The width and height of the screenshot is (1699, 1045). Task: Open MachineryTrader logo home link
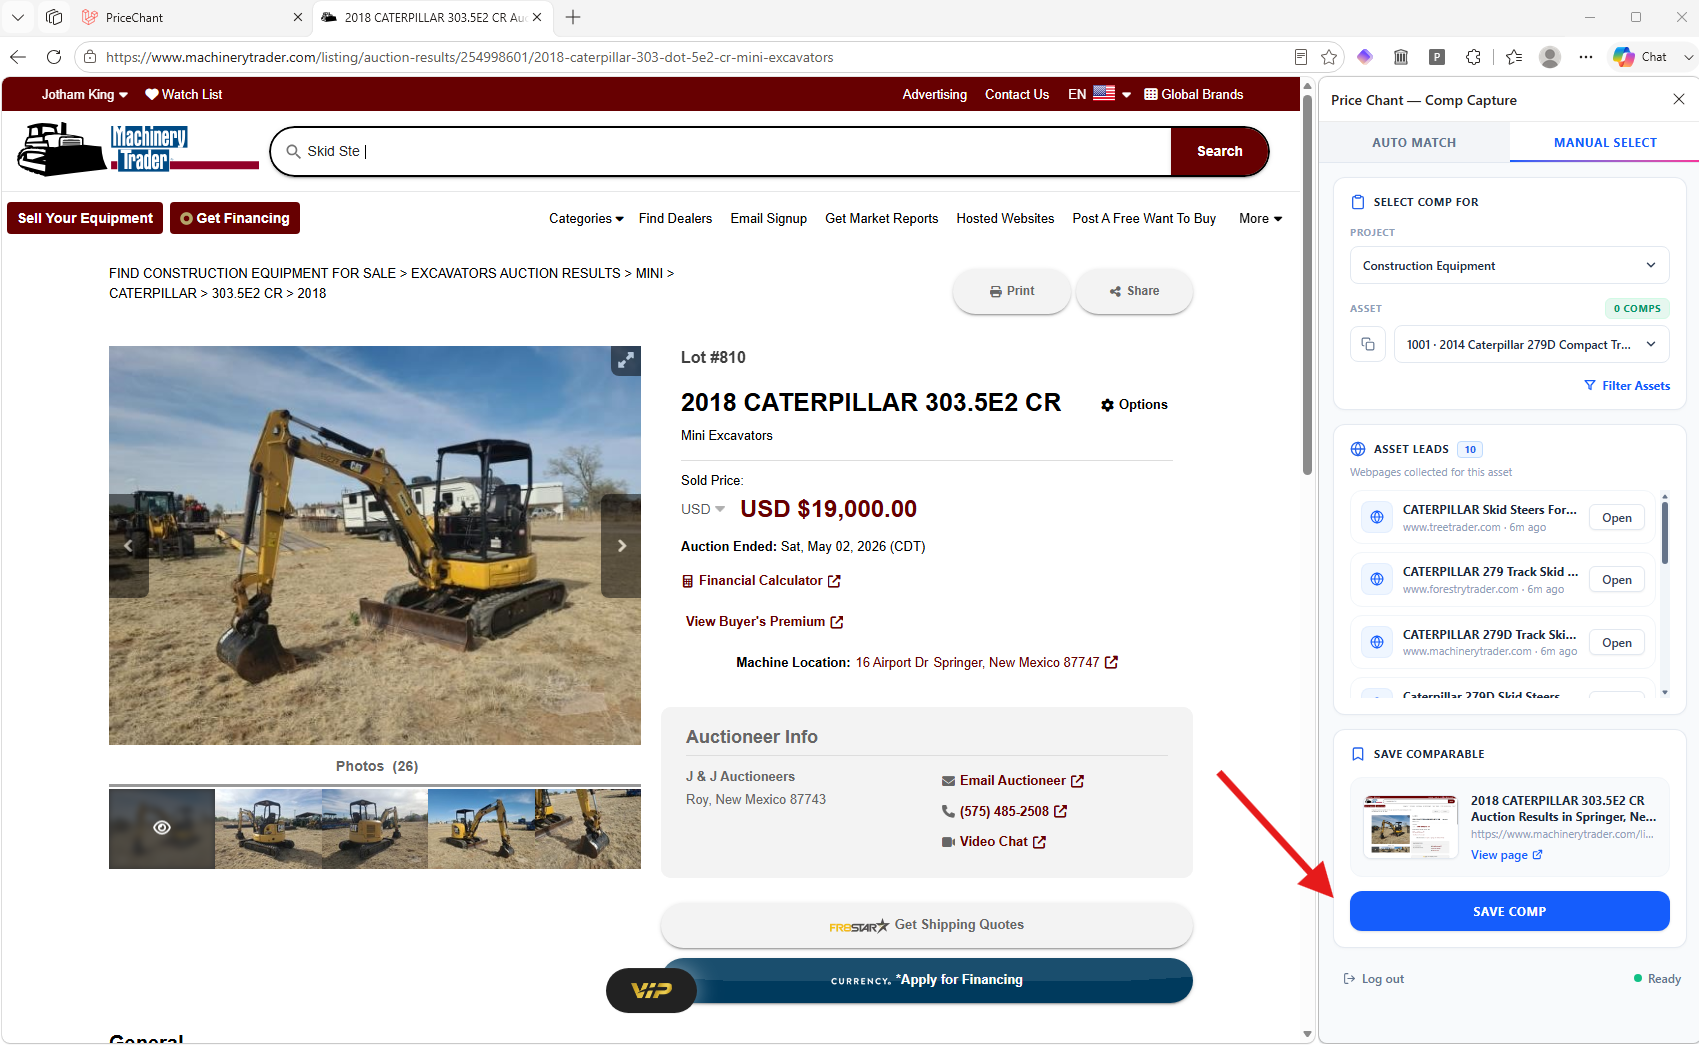pyautogui.click(x=138, y=150)
